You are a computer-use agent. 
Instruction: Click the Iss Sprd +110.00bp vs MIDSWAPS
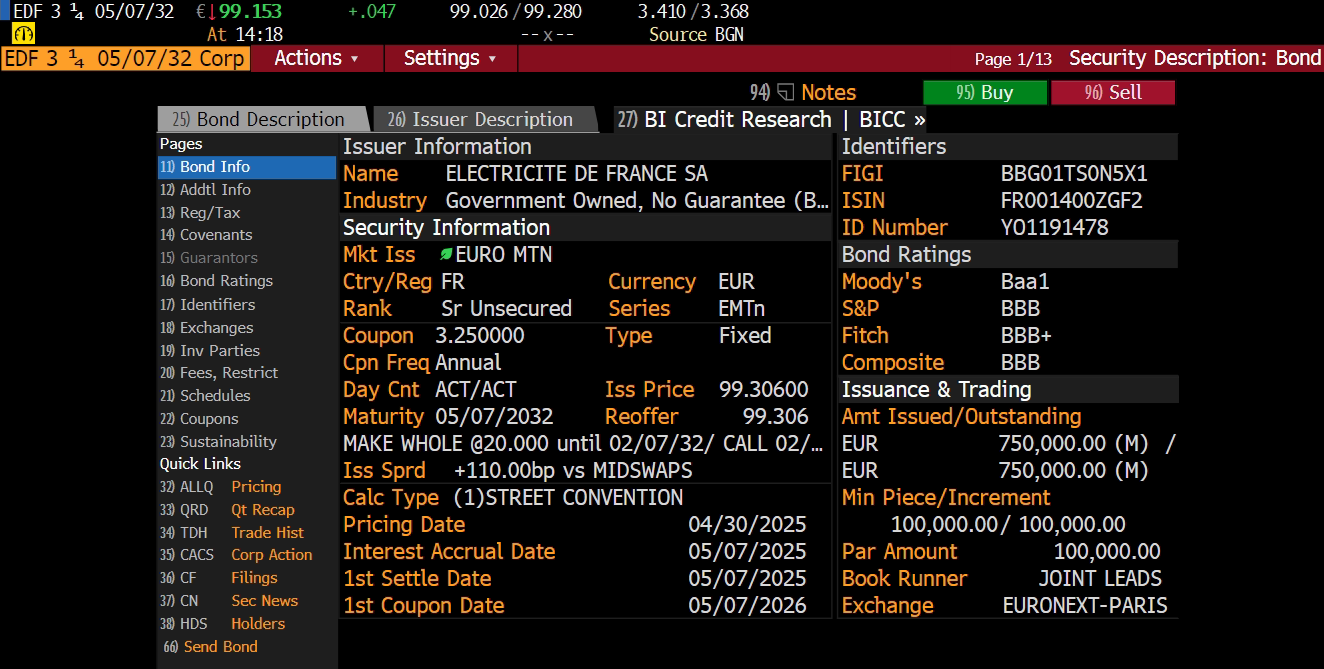(573, 471)
